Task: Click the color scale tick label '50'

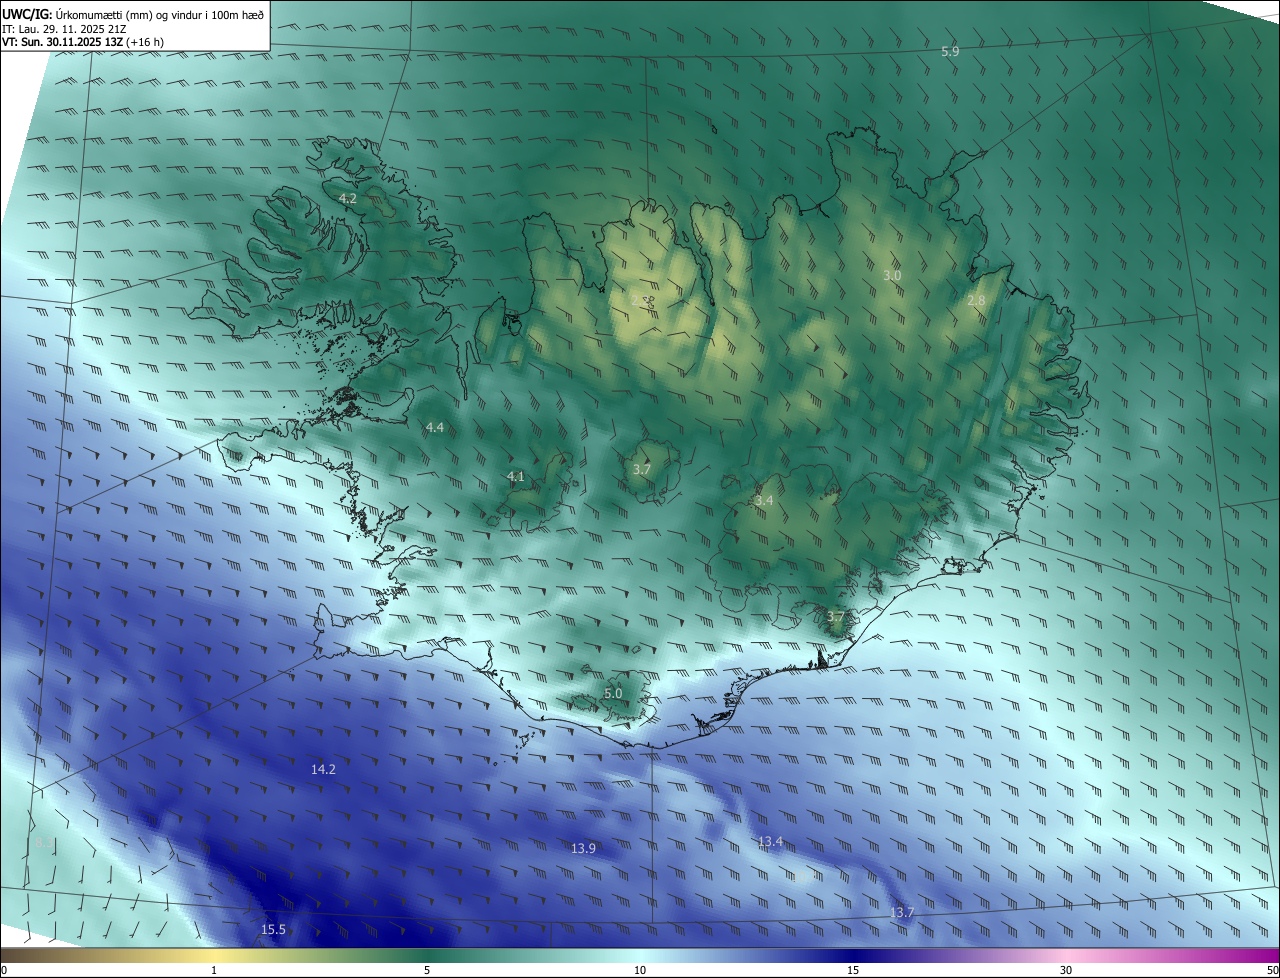Action: (x=1272, y=970)
